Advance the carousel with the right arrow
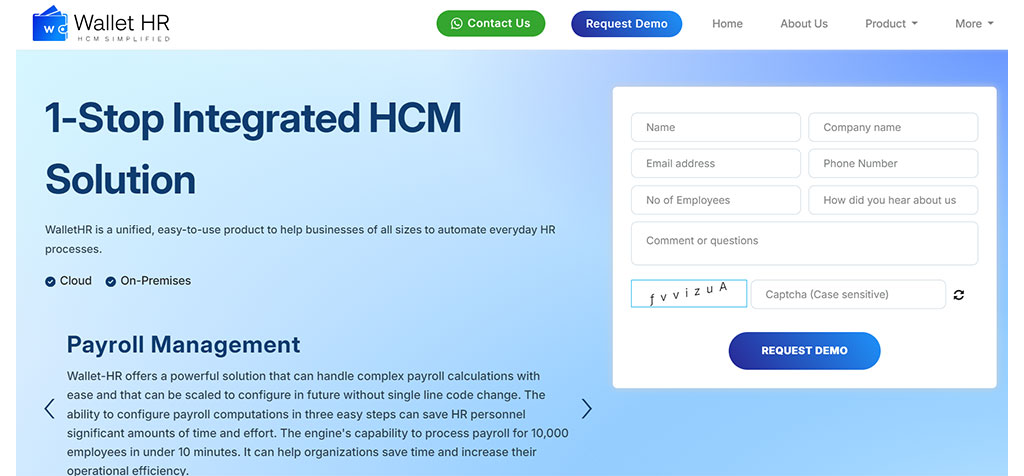The height and width of the screenshot is (476, 1024). [x=586, y=409]
